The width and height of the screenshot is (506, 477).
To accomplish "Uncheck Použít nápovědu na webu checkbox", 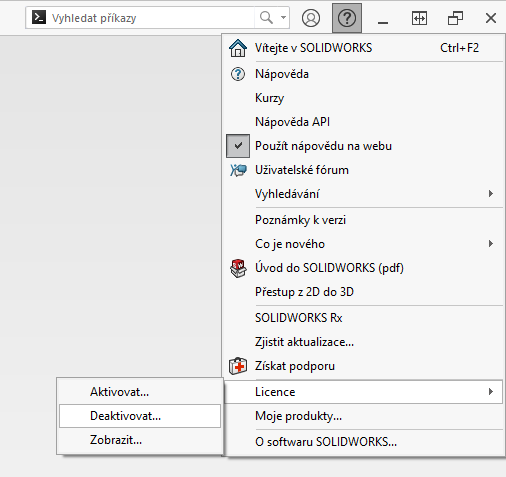I will pos(238,146).
